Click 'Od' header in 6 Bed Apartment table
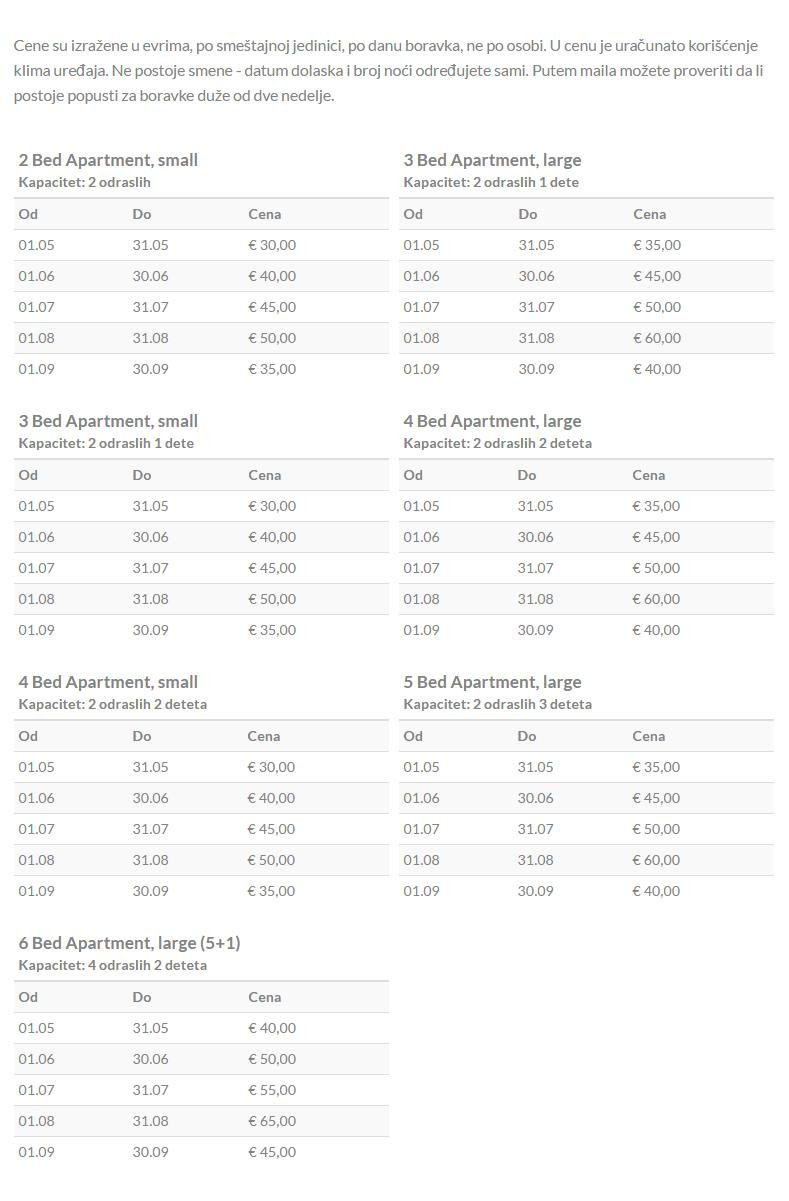This screenshot has width=789, height=1201. click(28, 997)
